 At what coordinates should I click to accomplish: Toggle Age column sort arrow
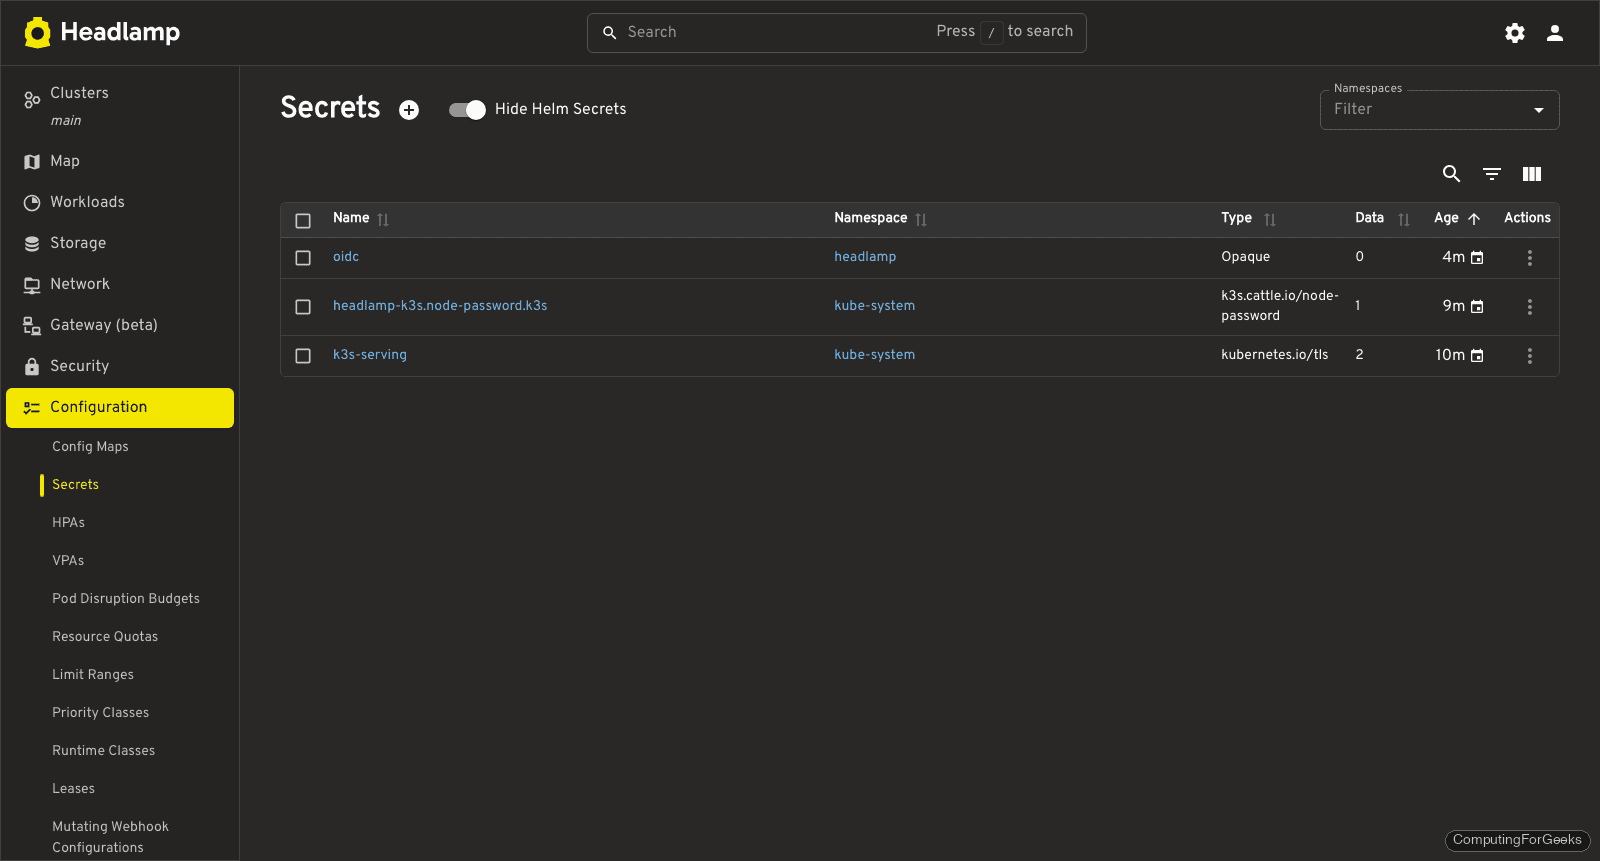click(x=1474, y=219)
